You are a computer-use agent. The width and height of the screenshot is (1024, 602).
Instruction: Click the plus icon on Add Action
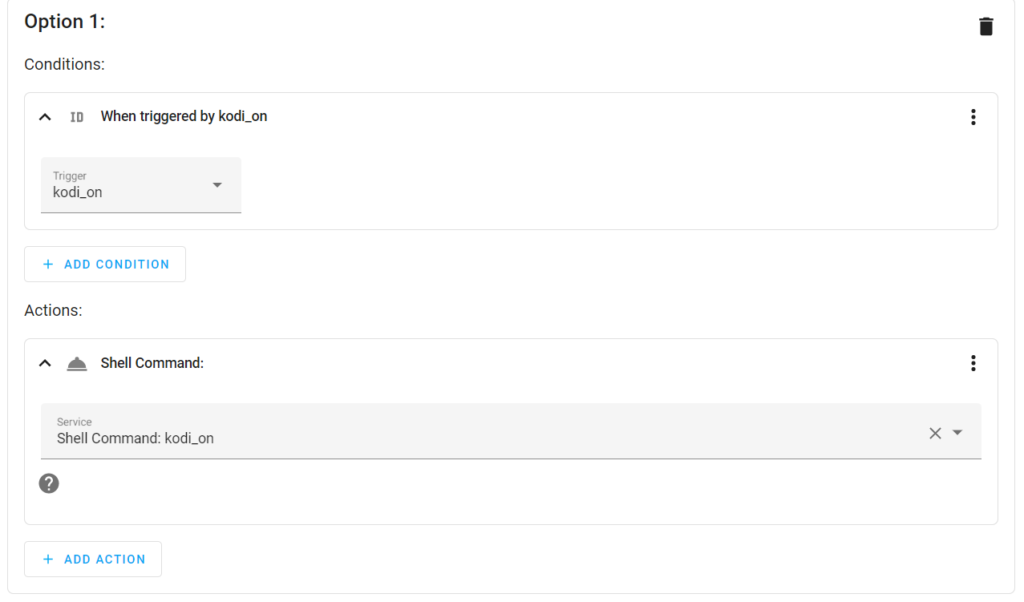[x=48, y=560]
